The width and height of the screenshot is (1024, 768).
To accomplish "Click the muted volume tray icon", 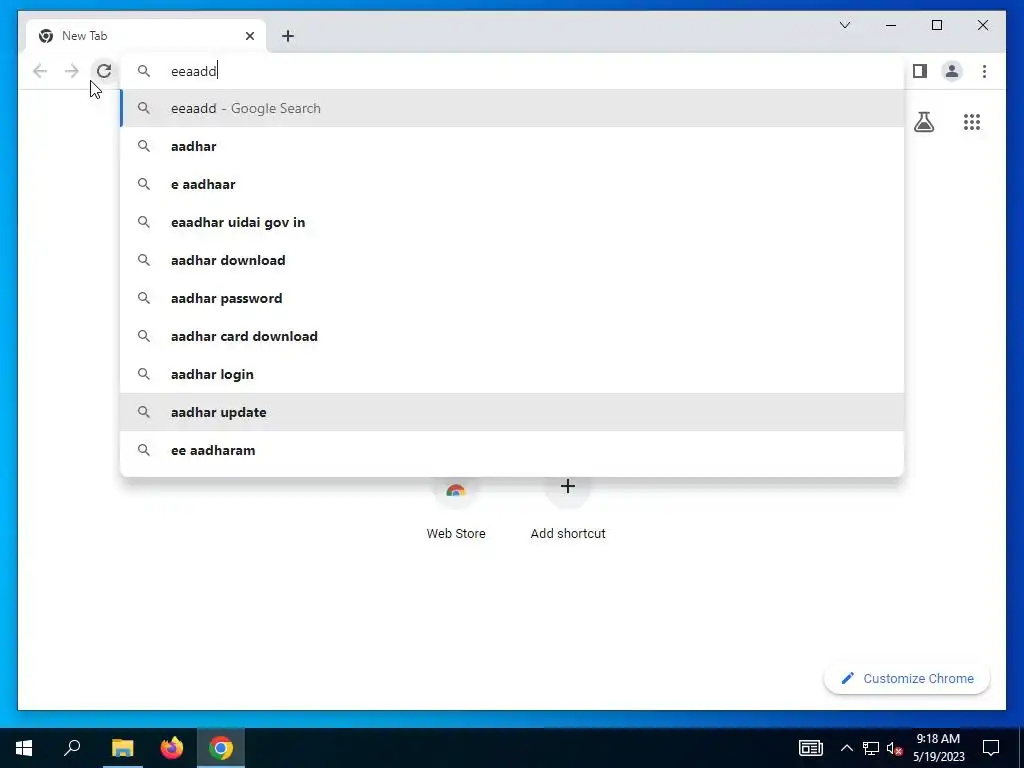I will (x=895, y=748).
